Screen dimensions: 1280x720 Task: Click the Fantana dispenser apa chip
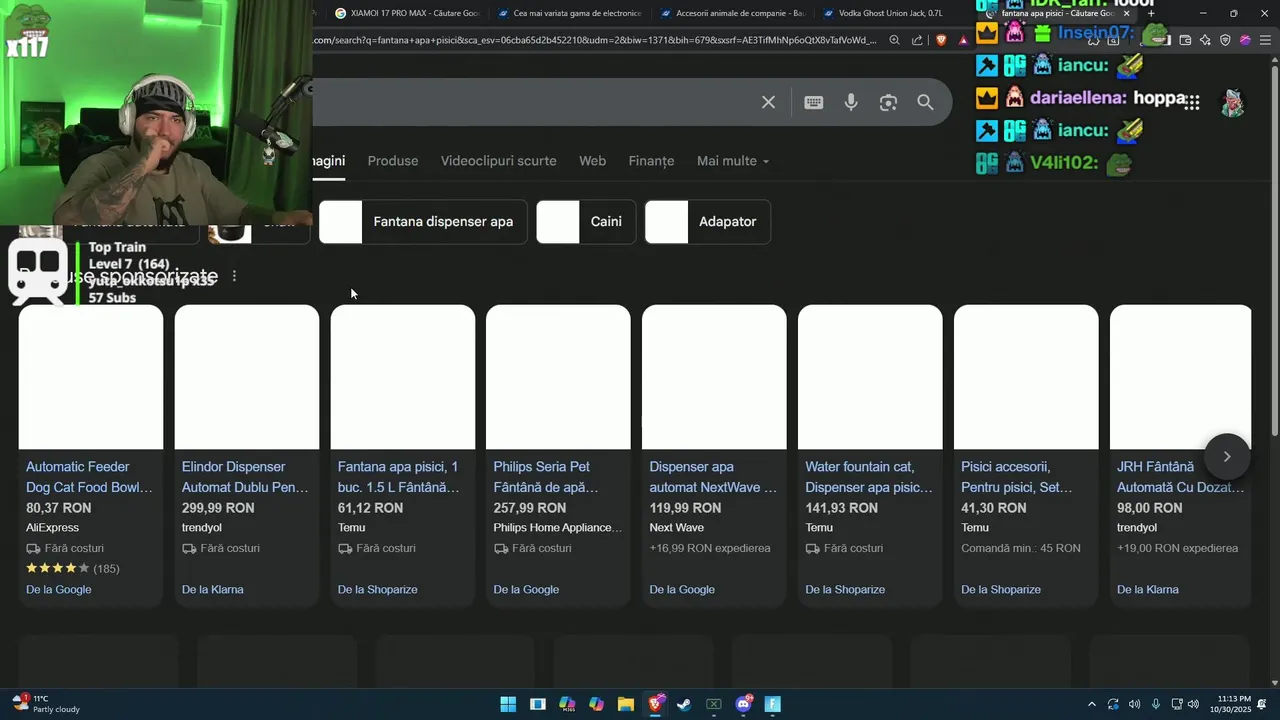(x=422, y=222)
